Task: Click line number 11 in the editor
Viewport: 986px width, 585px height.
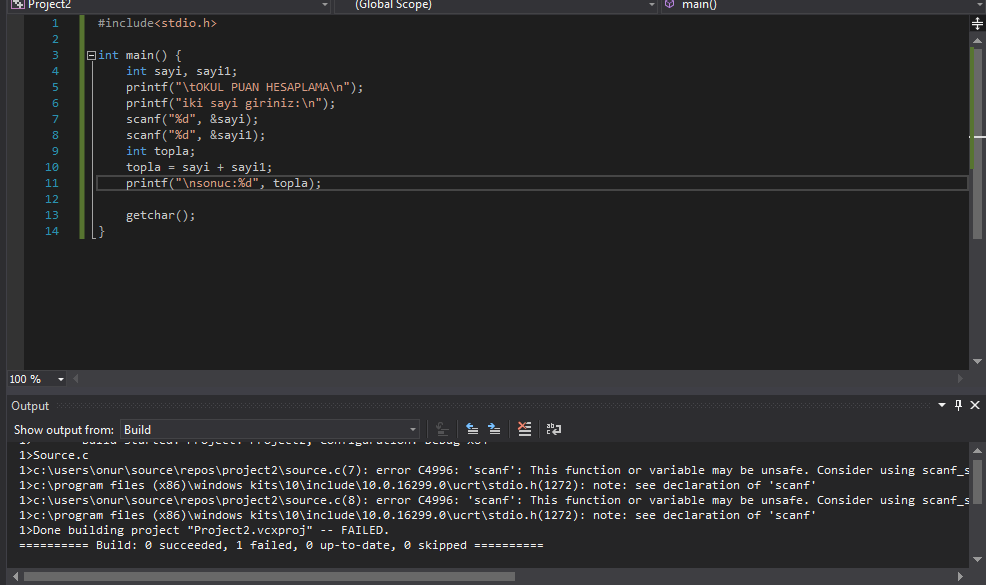Action: pos(51,182)
